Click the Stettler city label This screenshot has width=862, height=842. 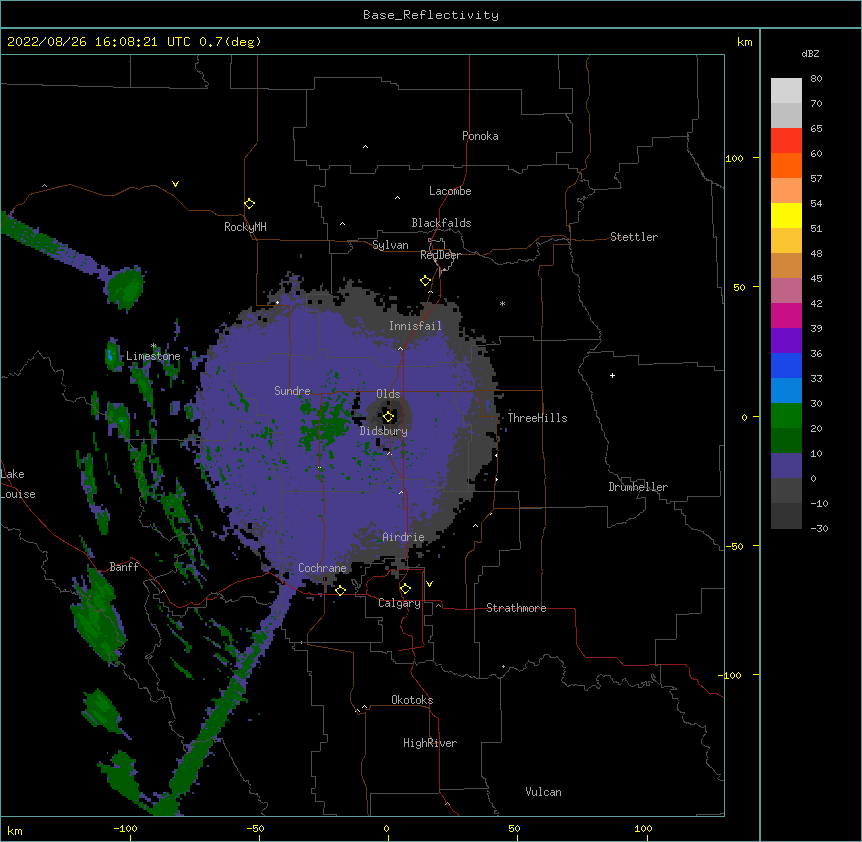634,237
